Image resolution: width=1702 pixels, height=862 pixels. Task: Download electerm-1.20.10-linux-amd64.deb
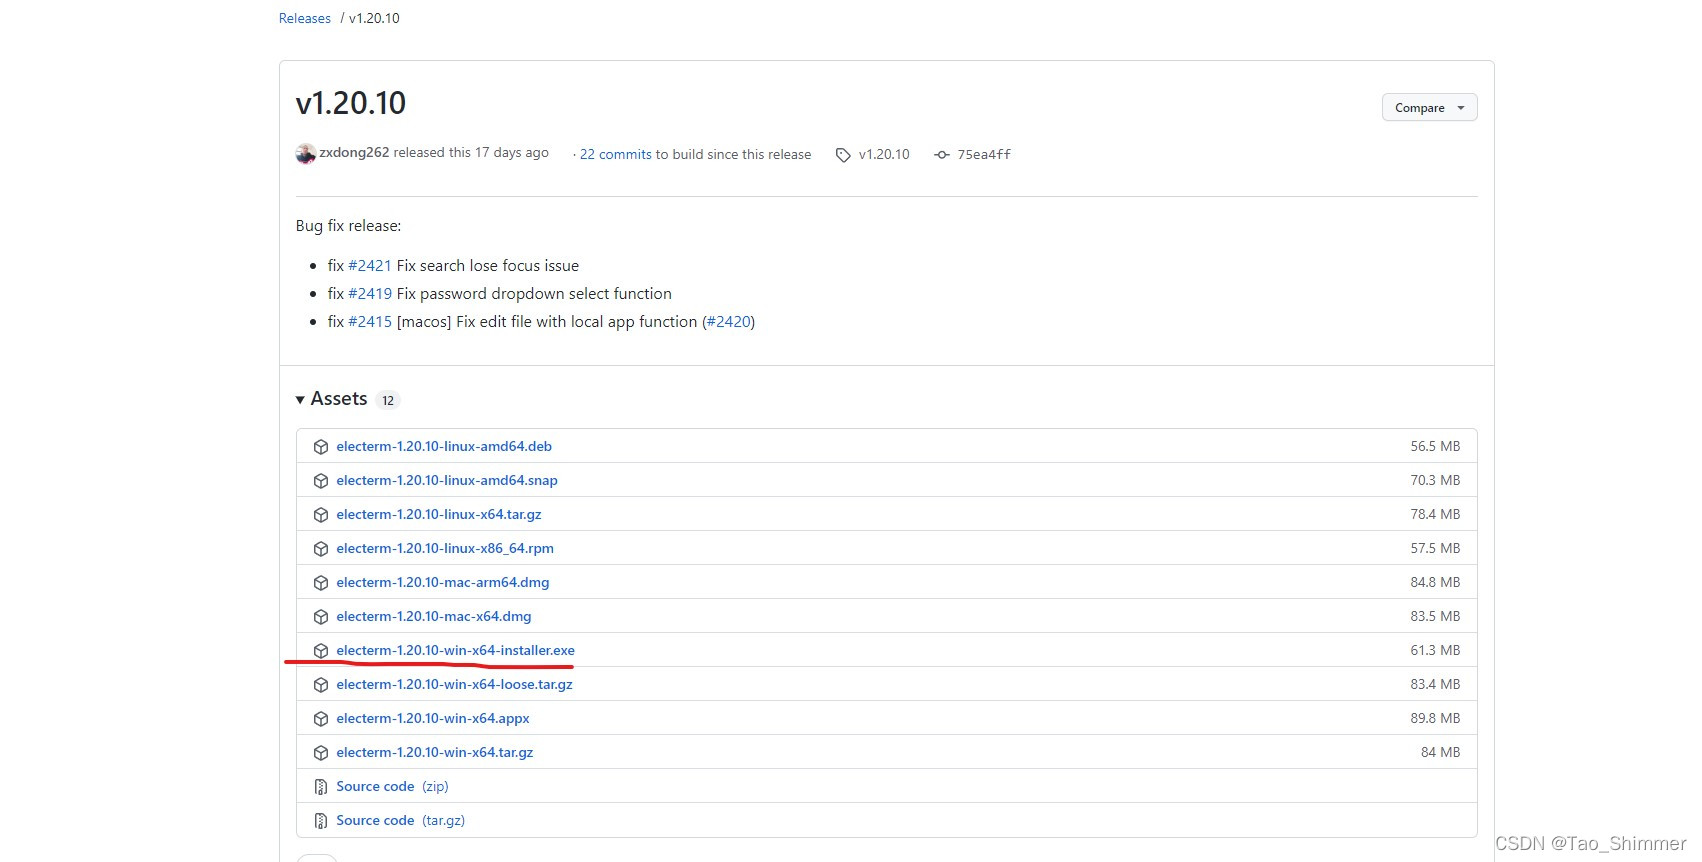click(444, 446)
